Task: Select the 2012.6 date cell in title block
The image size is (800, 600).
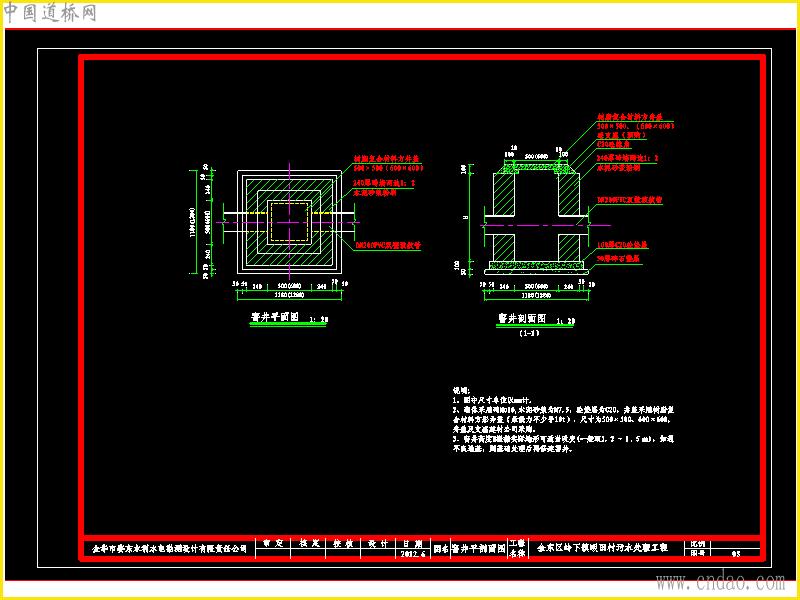Action: [x=413, y=554]
